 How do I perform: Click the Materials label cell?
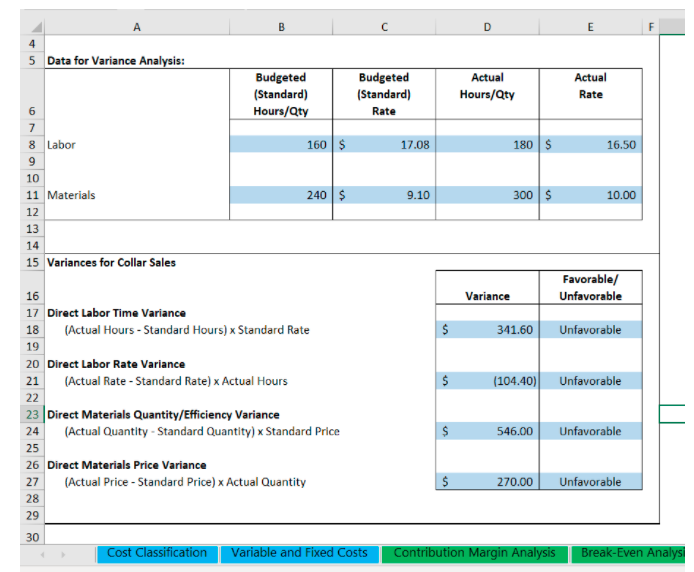pyautogui.click(x=137, y=195)
